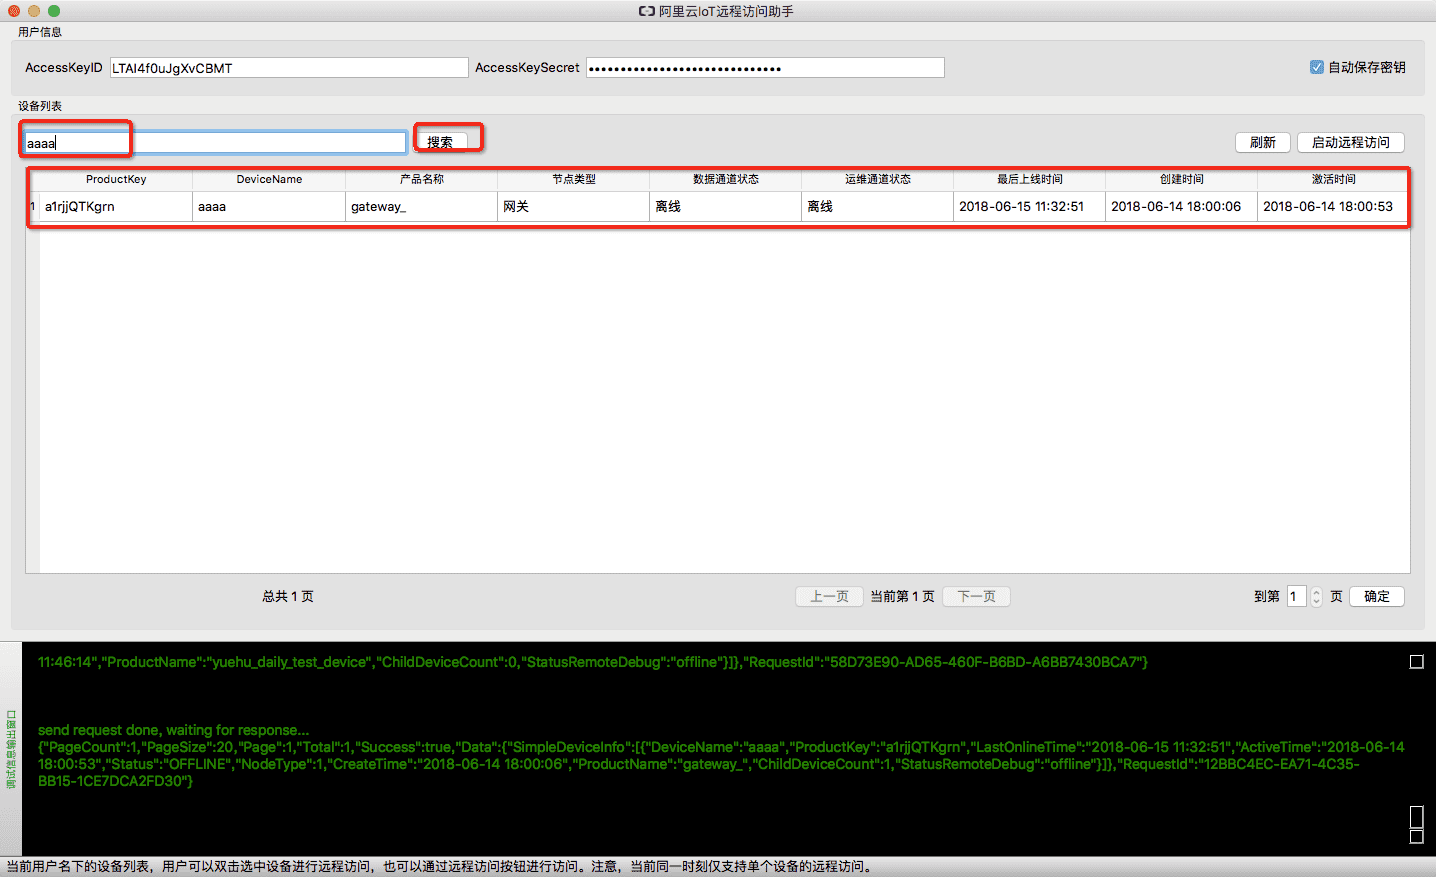
Task: Click the 2018-06-14 18:00:53 activation time cell
Action: pos(1333,207)
